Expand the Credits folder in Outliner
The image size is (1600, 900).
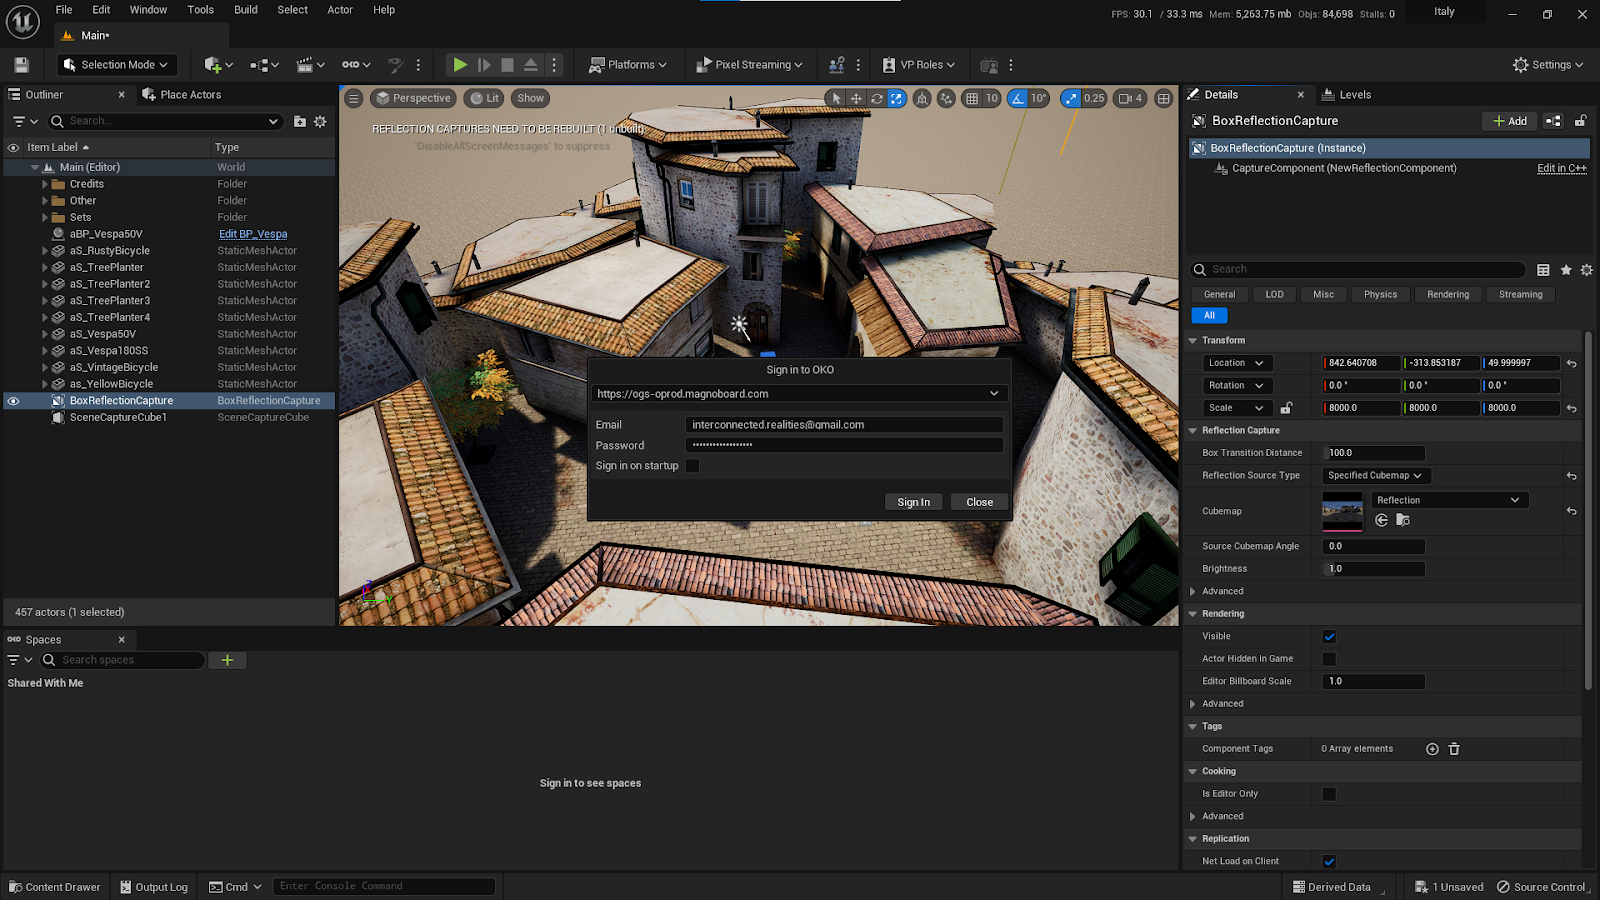[45, 184]
